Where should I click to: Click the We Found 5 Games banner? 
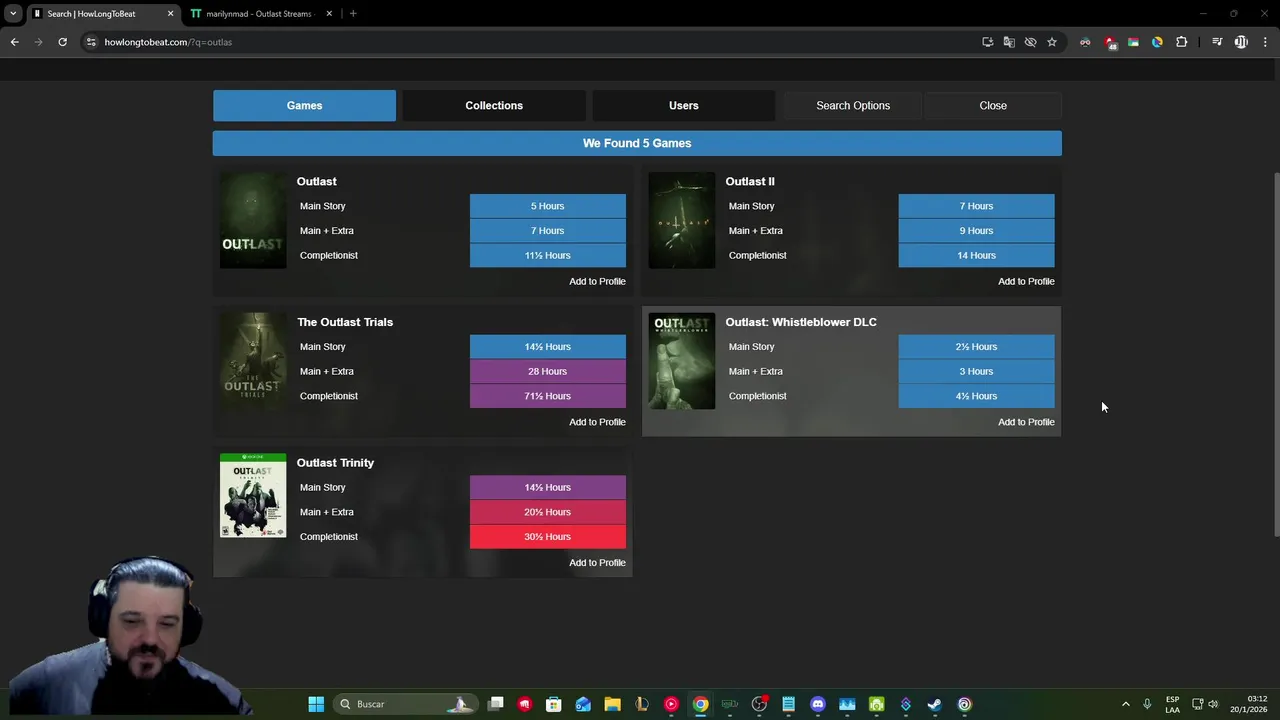(x=637, y=143)
